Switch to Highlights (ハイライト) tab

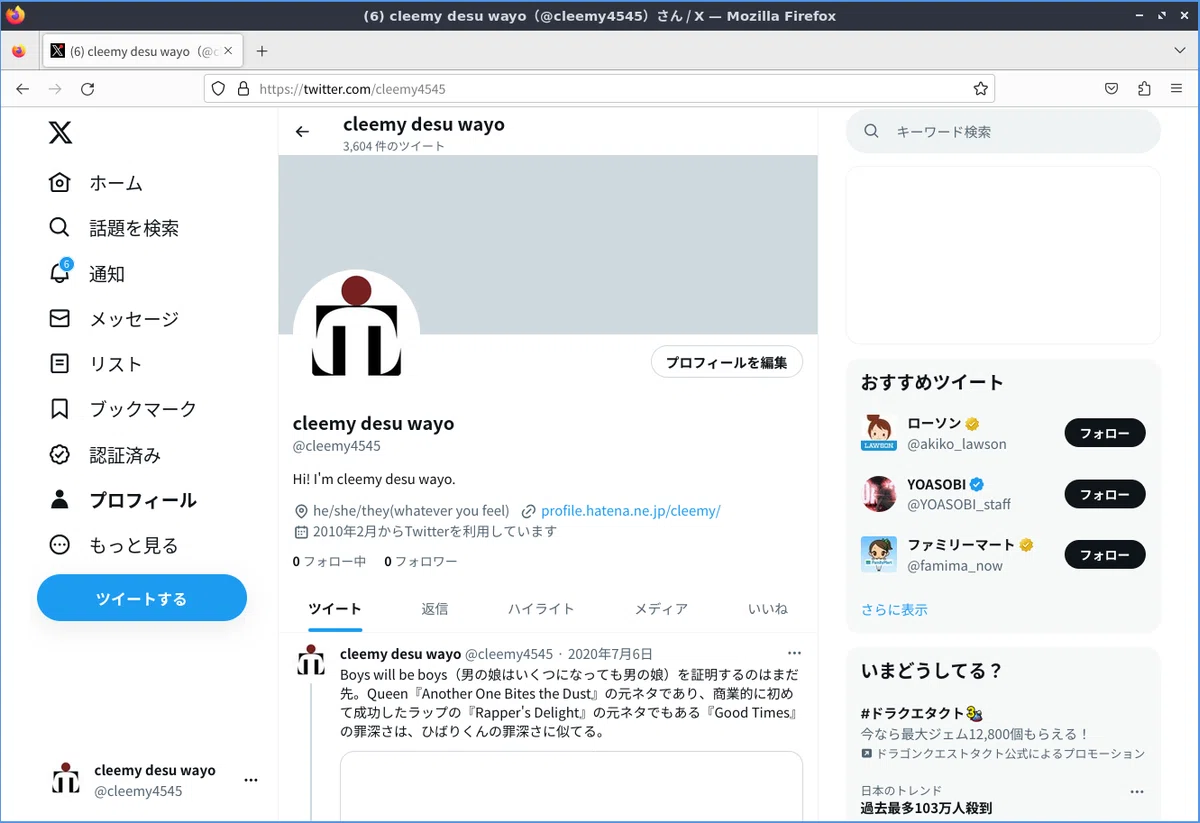point(541,608)
